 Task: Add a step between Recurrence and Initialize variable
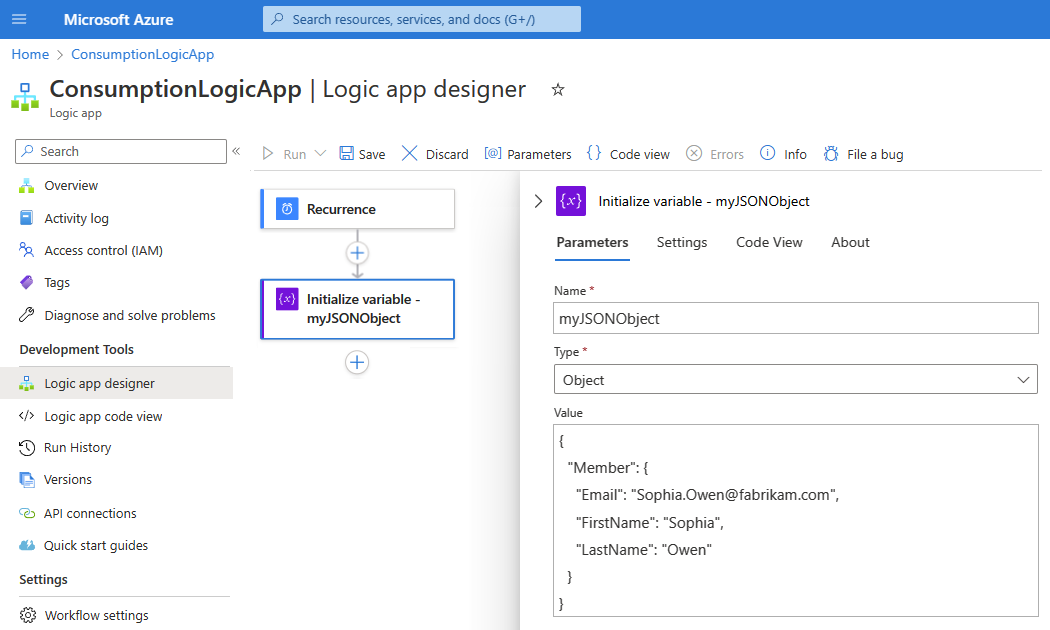click(x=358, y=252)
